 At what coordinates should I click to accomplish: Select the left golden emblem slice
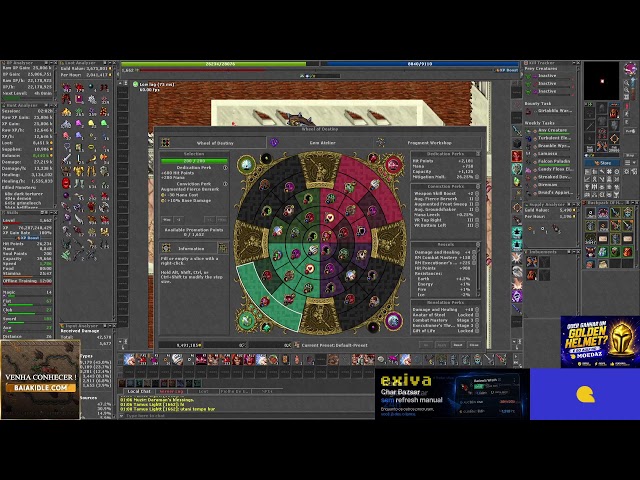pyautogui.click(x=250, y=242)
